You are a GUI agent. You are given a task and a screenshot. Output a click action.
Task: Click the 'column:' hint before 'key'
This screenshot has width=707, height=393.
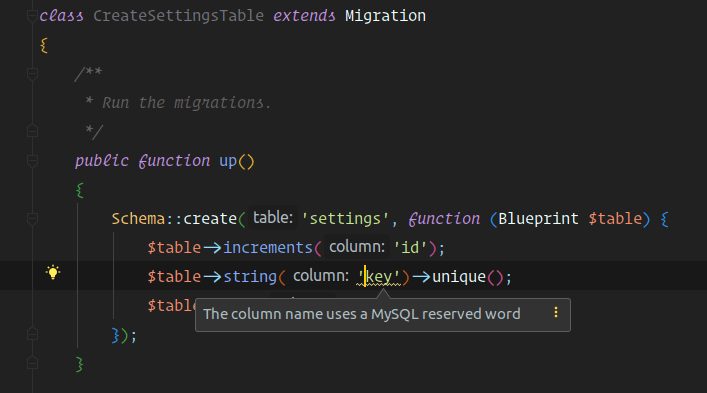click(321, 275)
